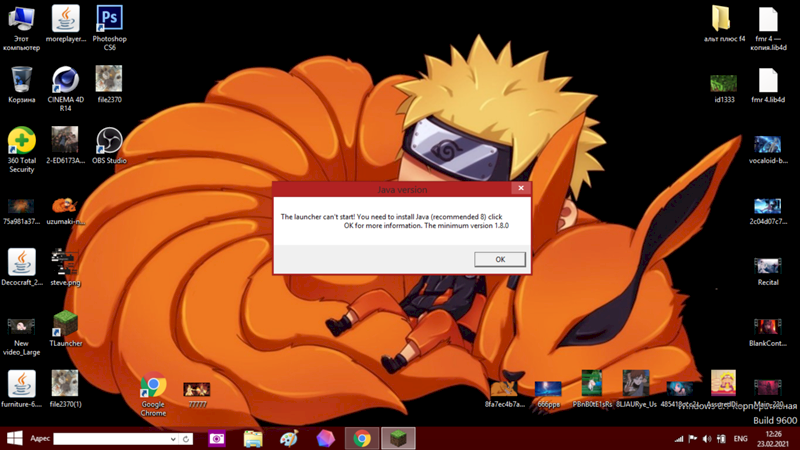Open Photoshop CS6 desktop shortcut
This screenshot has height=450, width=800.
click(x=109, y=20)
